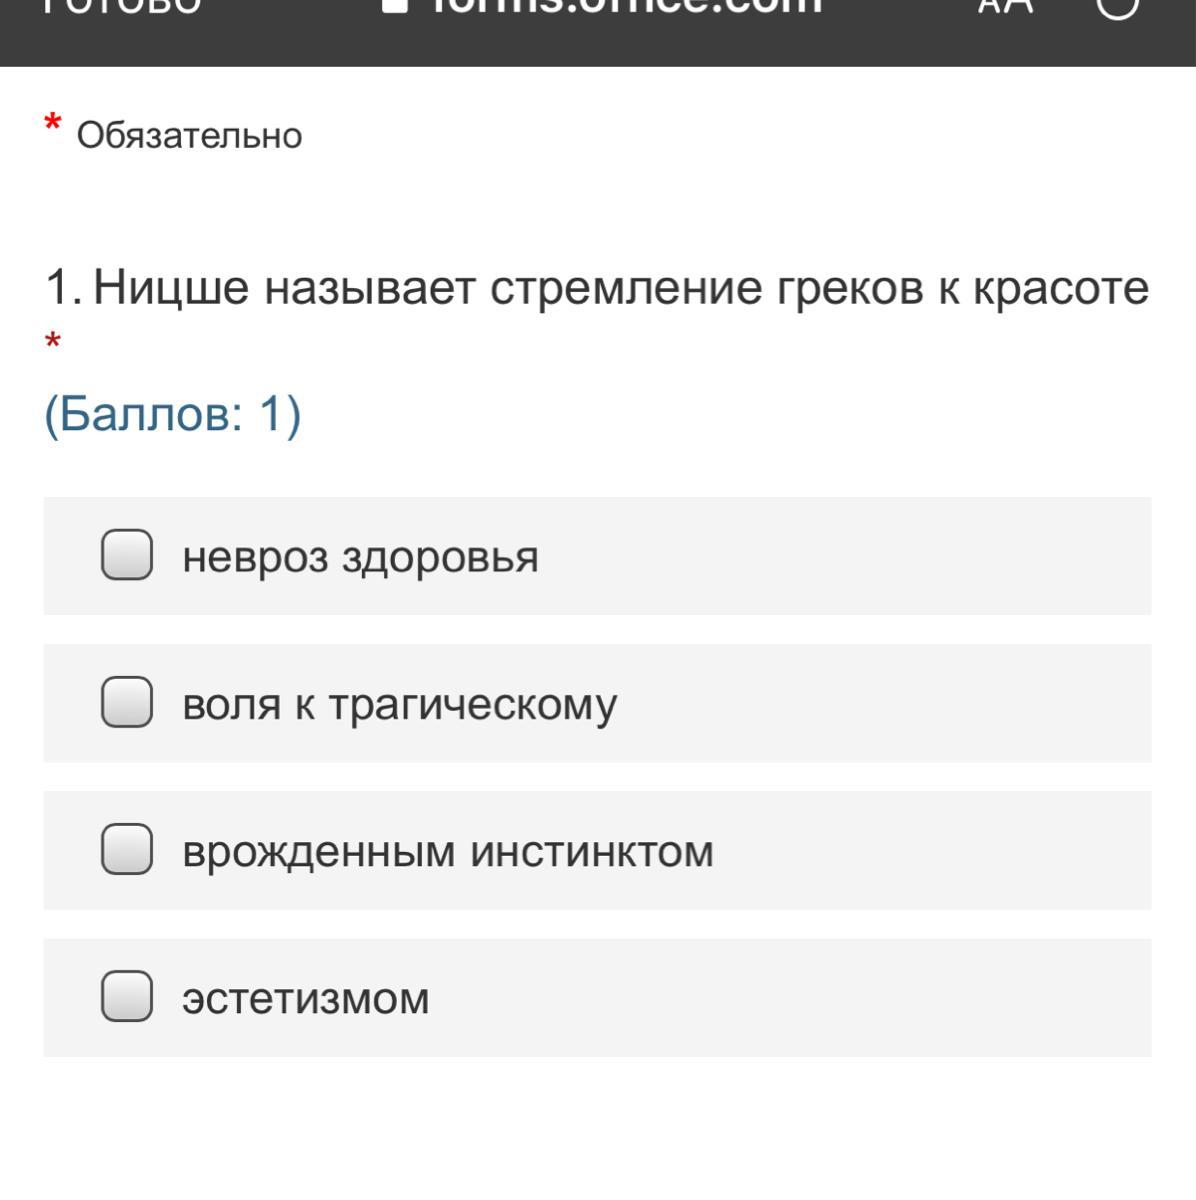Click the «(Баллов: 1)» points label
1196x1200 pixels.
pyautogui.click(x=172, y=413)
